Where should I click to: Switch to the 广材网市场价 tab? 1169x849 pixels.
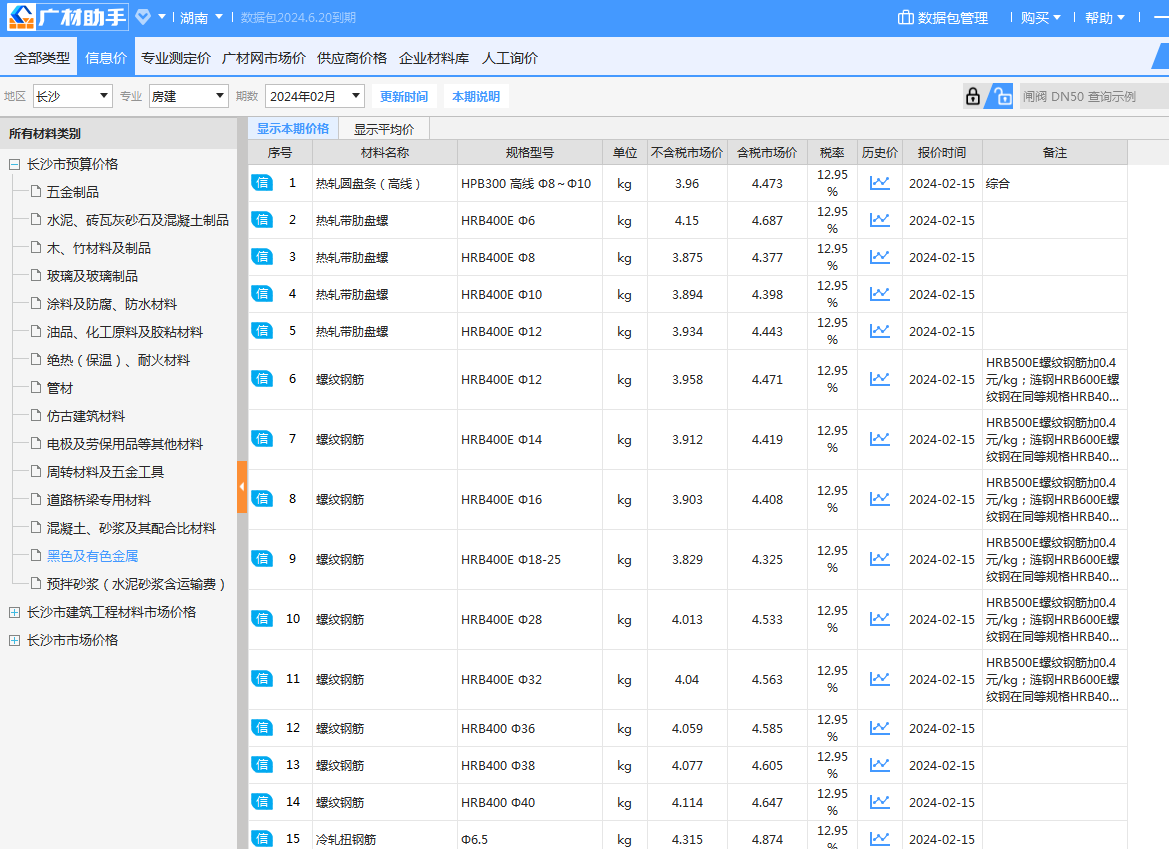click(264, 58)
